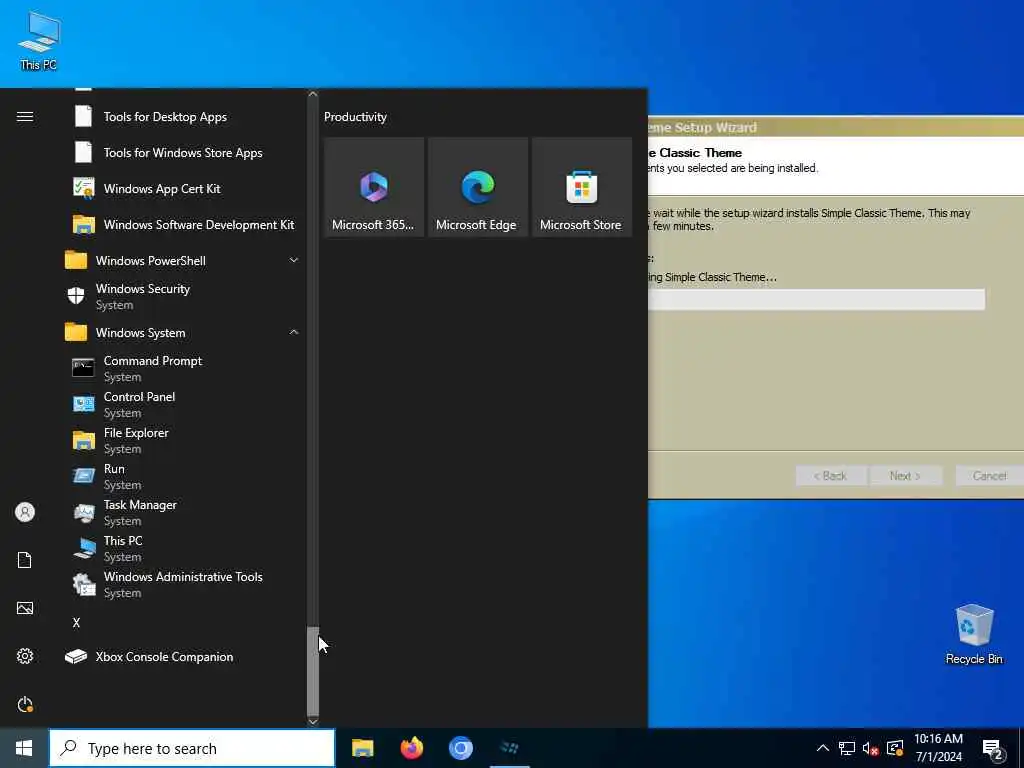Click the taskbar search box
Image resolution: width=1024 pixels, height=768 pixels.
pos(192,748)
